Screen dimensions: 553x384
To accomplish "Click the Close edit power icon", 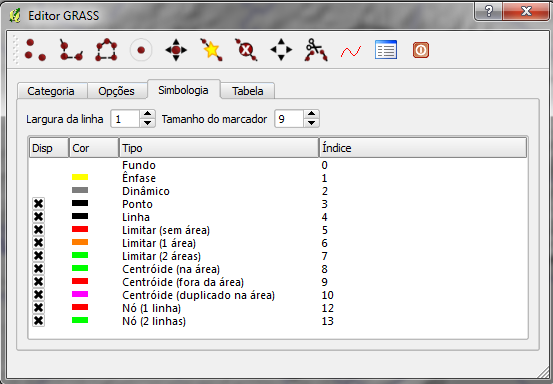I will [x=421, y=50].
